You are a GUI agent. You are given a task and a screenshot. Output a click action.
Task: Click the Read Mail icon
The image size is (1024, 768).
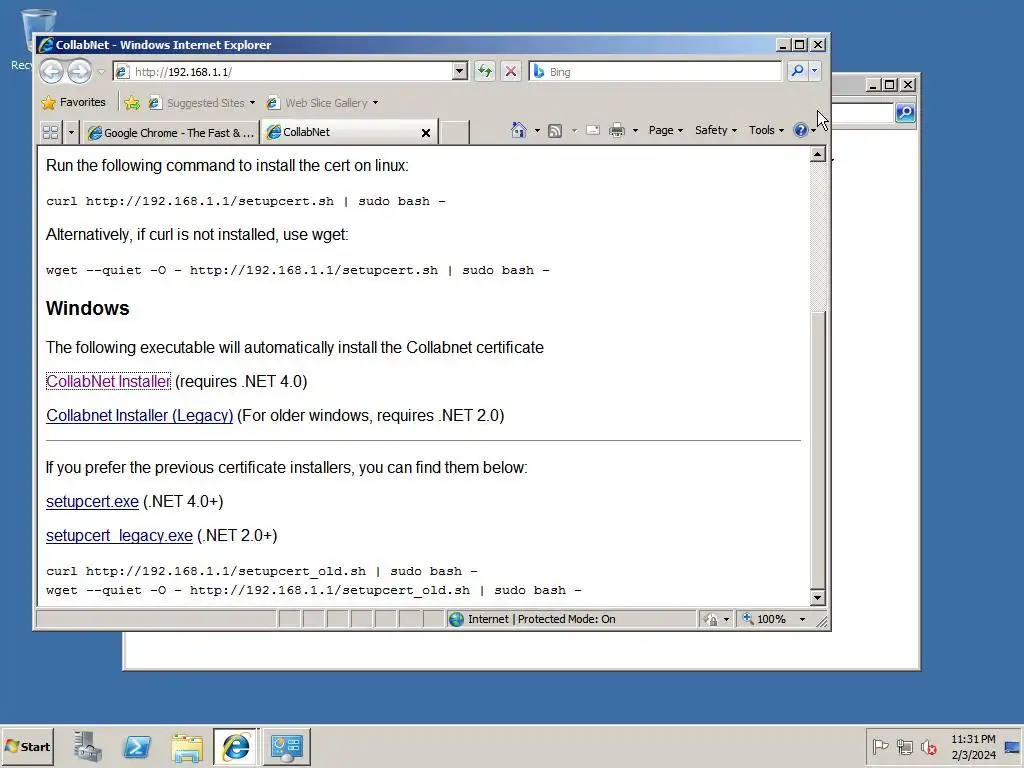(x=593, y=130)
